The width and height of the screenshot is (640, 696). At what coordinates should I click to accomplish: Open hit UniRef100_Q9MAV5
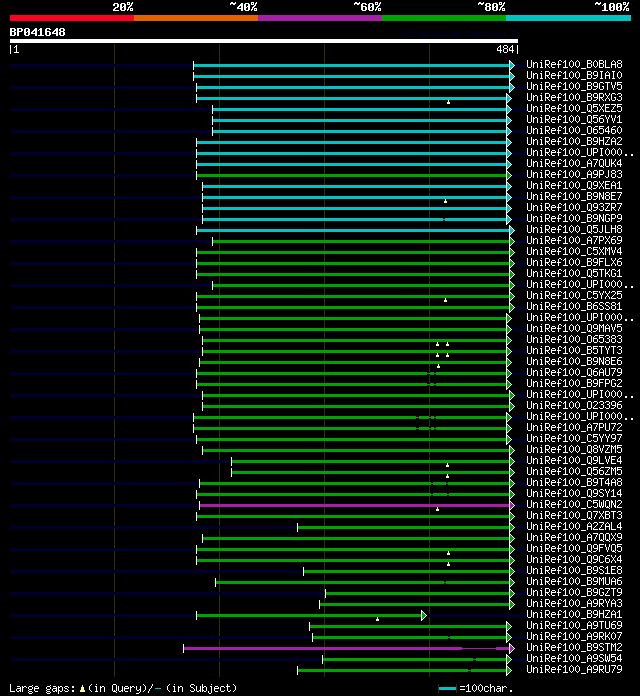point(574,328)
